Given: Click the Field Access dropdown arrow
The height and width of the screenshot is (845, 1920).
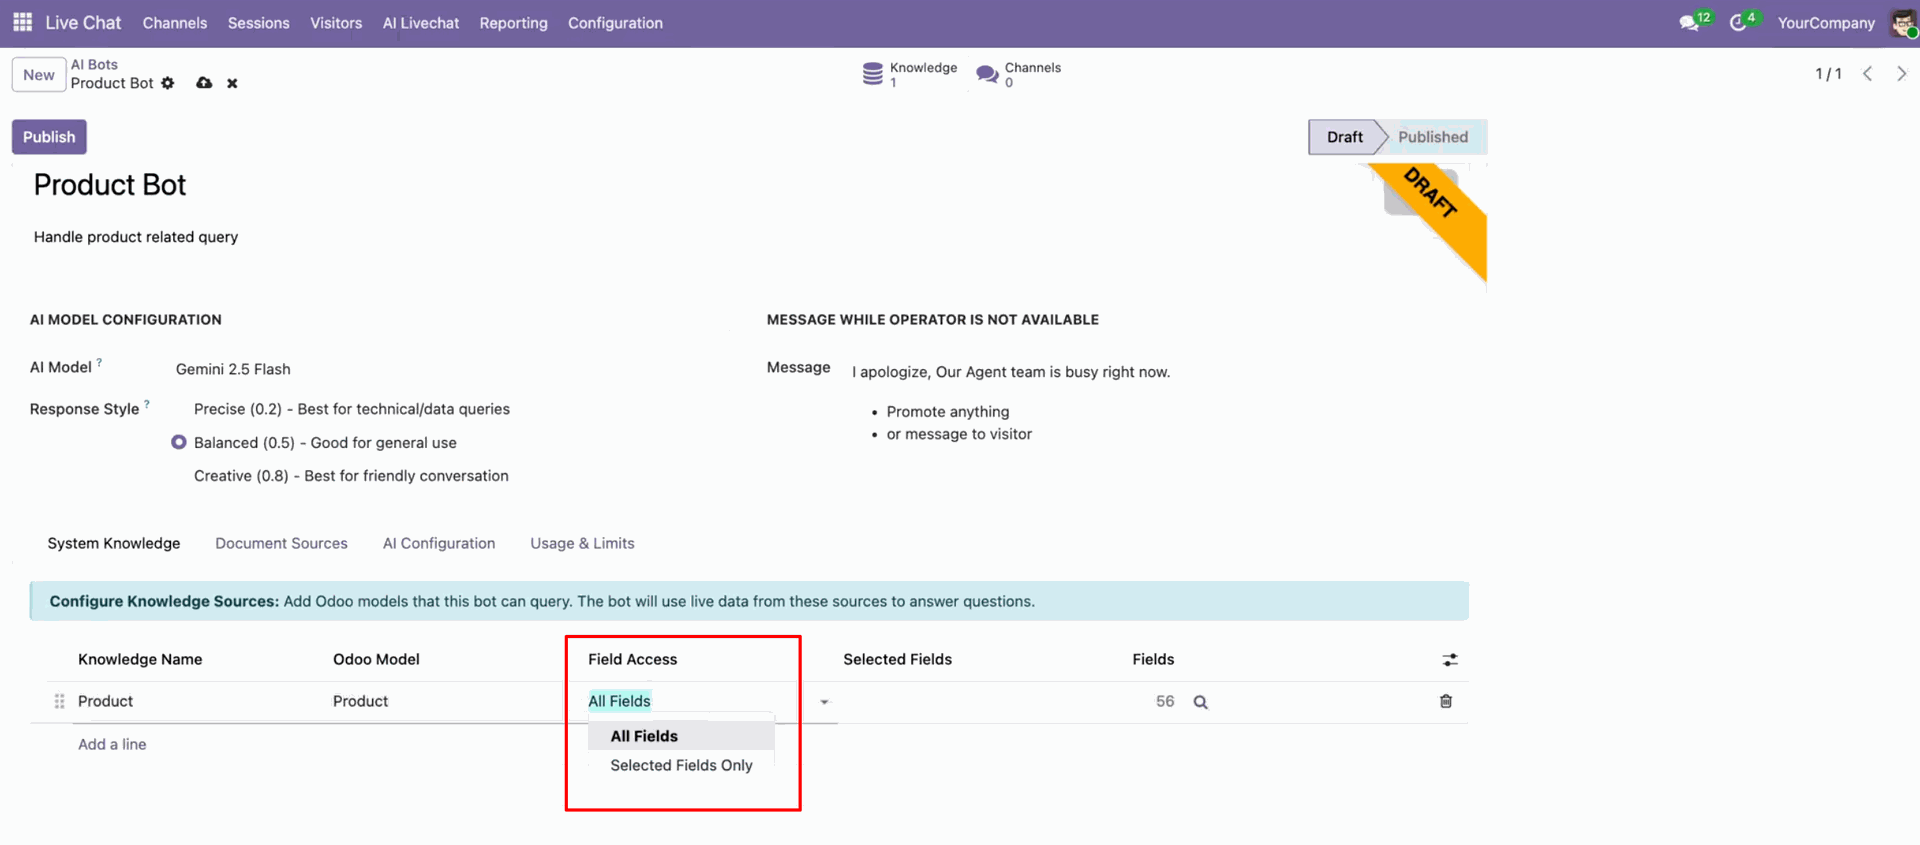Looking at the screenshot, I should [824, 702].
